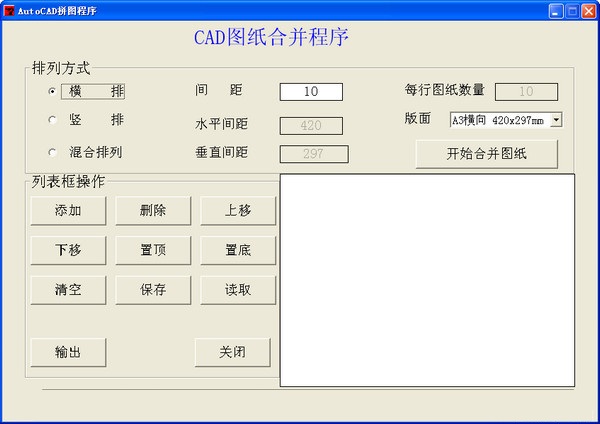Click the AutoCAD app icon in title bar
Viewport: 600px width, 424px height.
pyautogui.click(x=9, y=11)
